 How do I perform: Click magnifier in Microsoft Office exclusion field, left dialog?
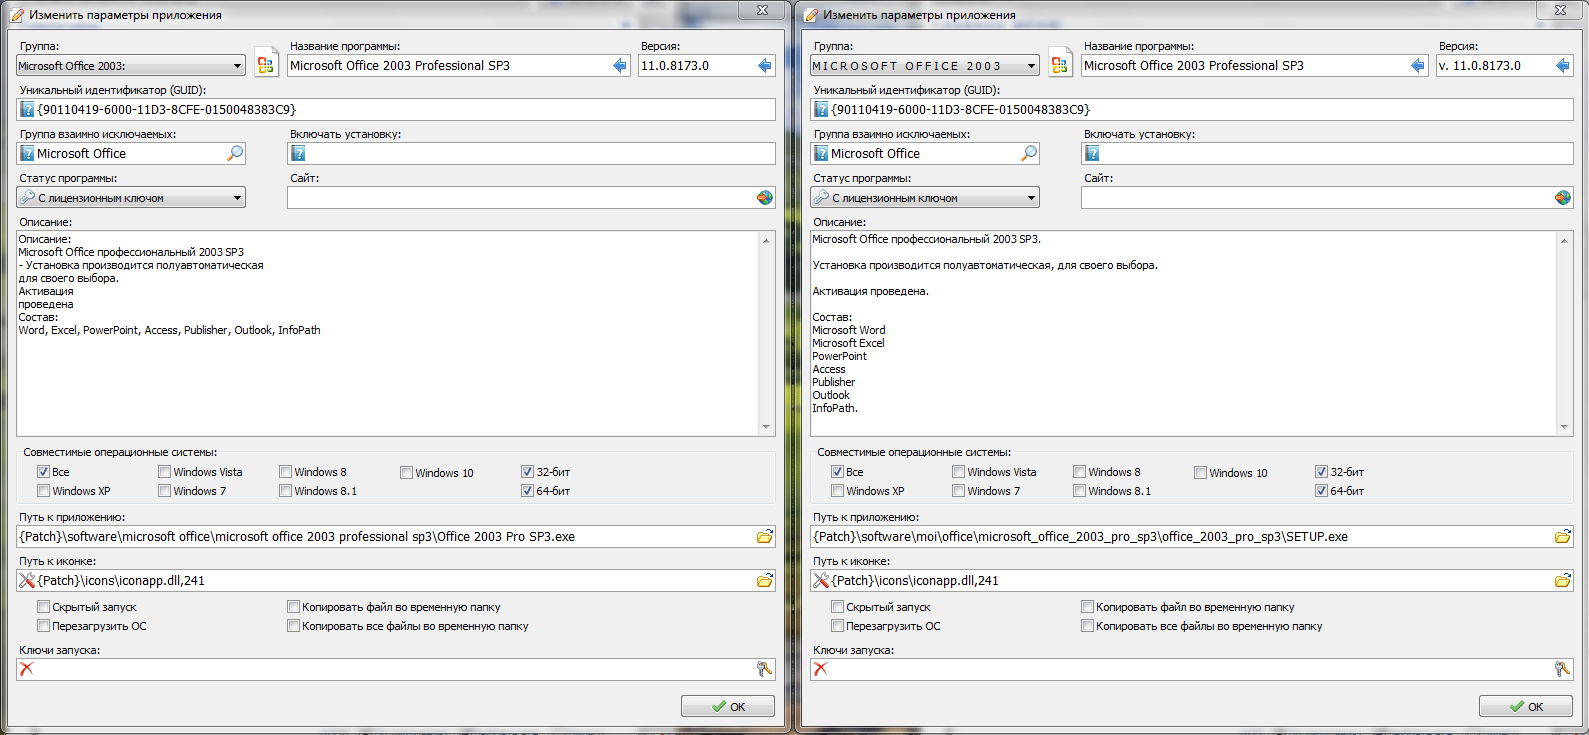[235, 153]
